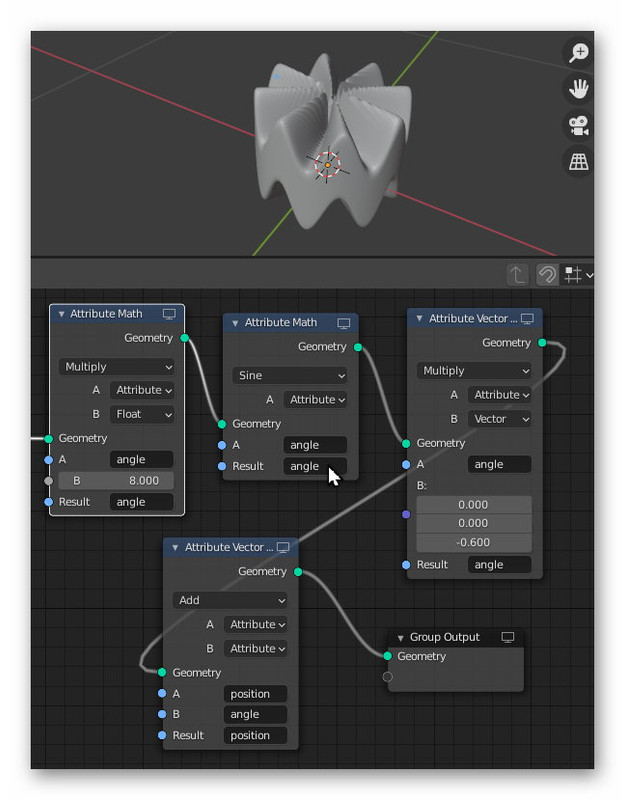Switch perspective/orthographic grid icon

(x=579, y=162)
